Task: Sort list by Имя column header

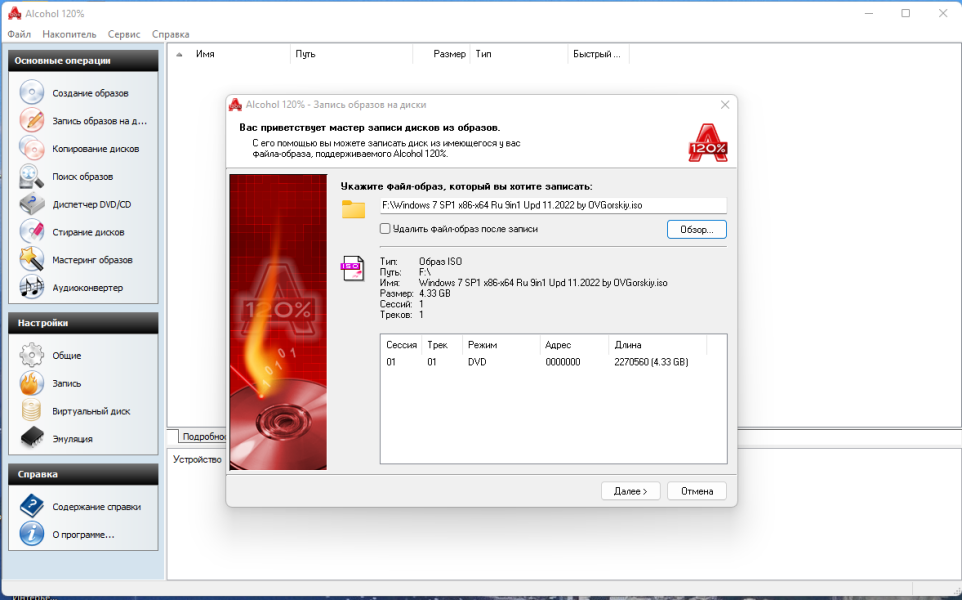Action: 239,54
